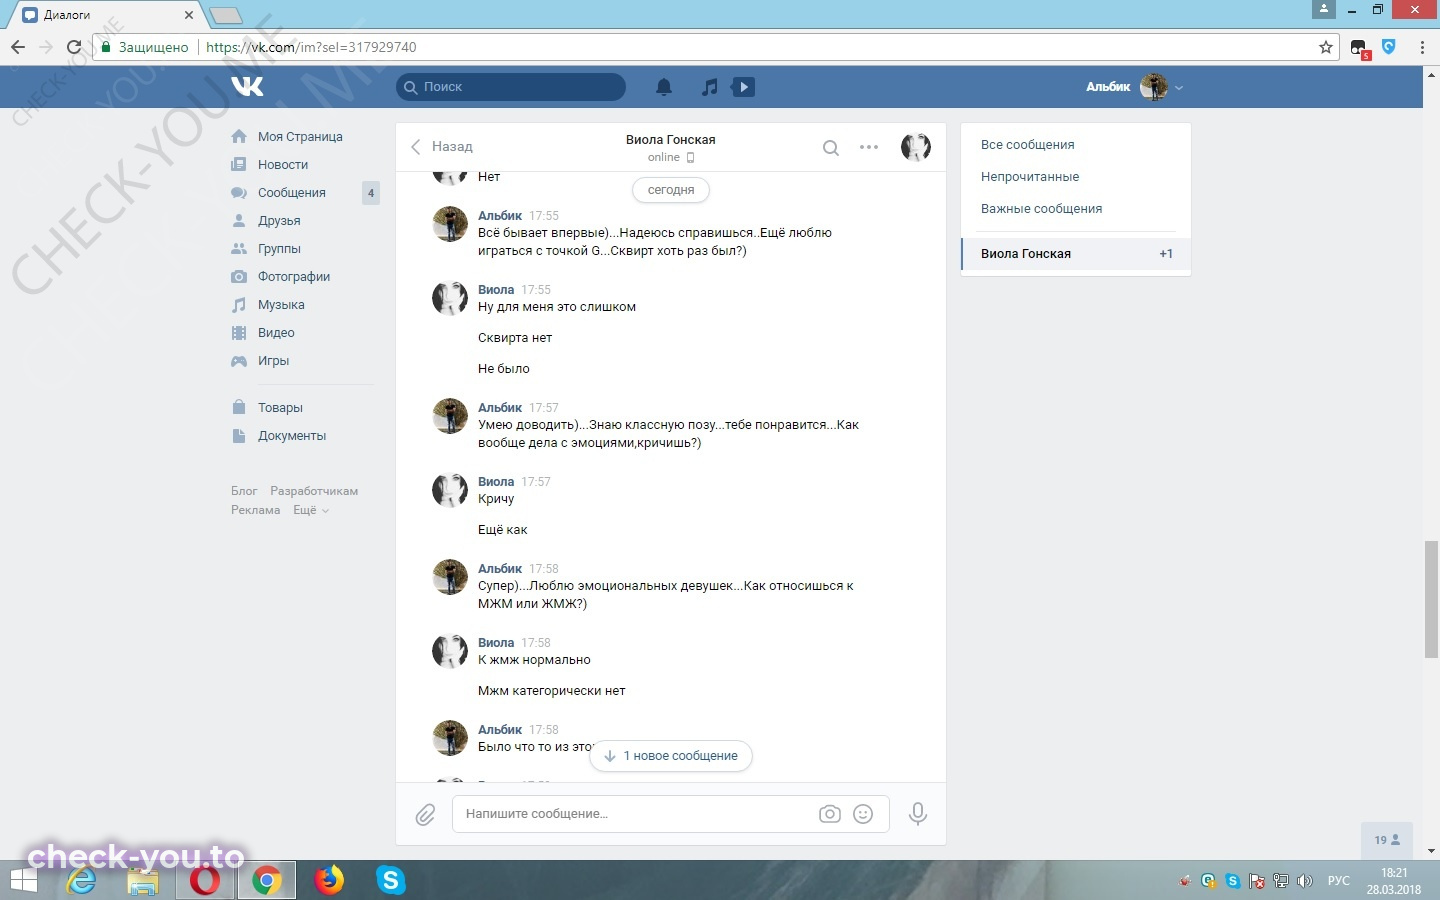The width and height of the screenshot is (1440, 900).
Task: Click the Разработчикам footer link
Action: [x=314, y=491]
